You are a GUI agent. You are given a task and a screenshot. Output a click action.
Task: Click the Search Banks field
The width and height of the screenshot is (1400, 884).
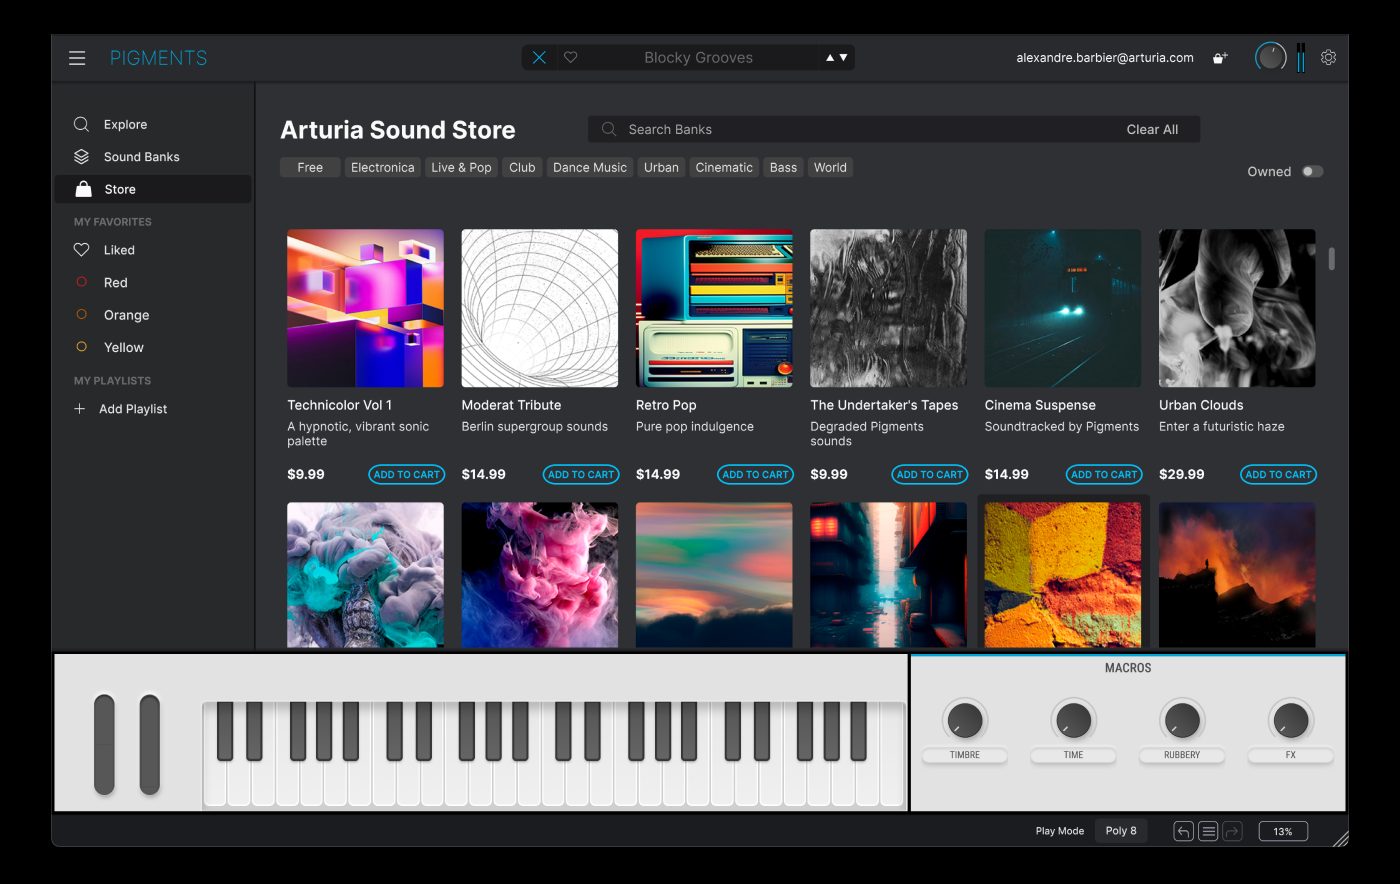coord(893,129)
